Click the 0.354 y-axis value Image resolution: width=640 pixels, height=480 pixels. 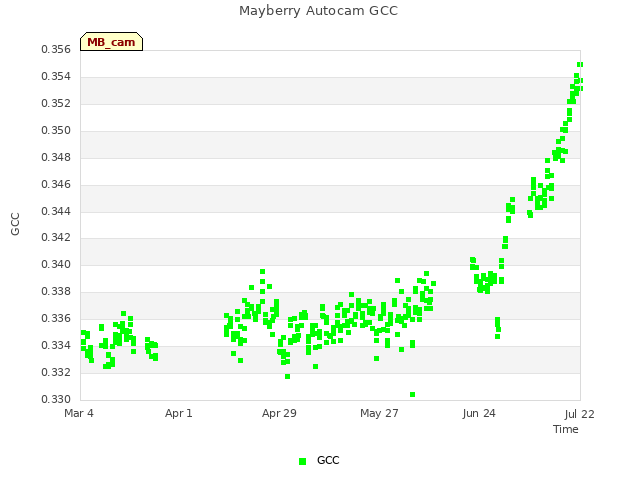(x=56, y=77)
